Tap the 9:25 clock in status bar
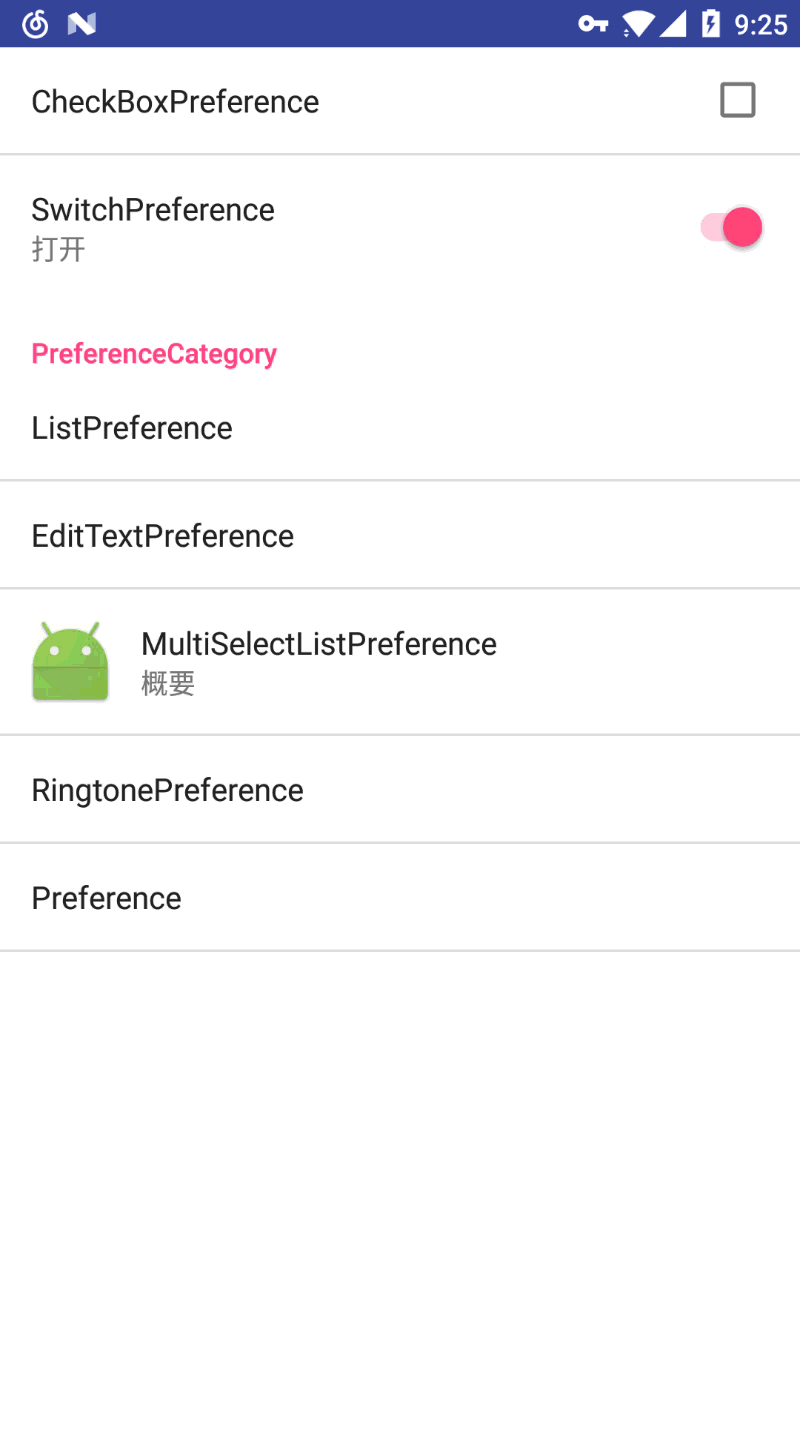This screenshot has height=1440, width=800. pyautogui.click(x=761, y=24)
